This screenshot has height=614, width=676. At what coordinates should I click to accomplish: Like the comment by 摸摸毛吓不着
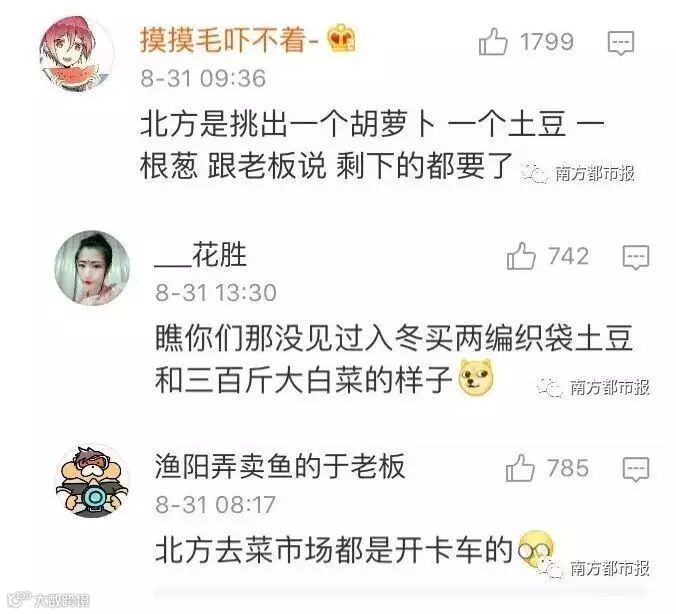click(493, 42)
